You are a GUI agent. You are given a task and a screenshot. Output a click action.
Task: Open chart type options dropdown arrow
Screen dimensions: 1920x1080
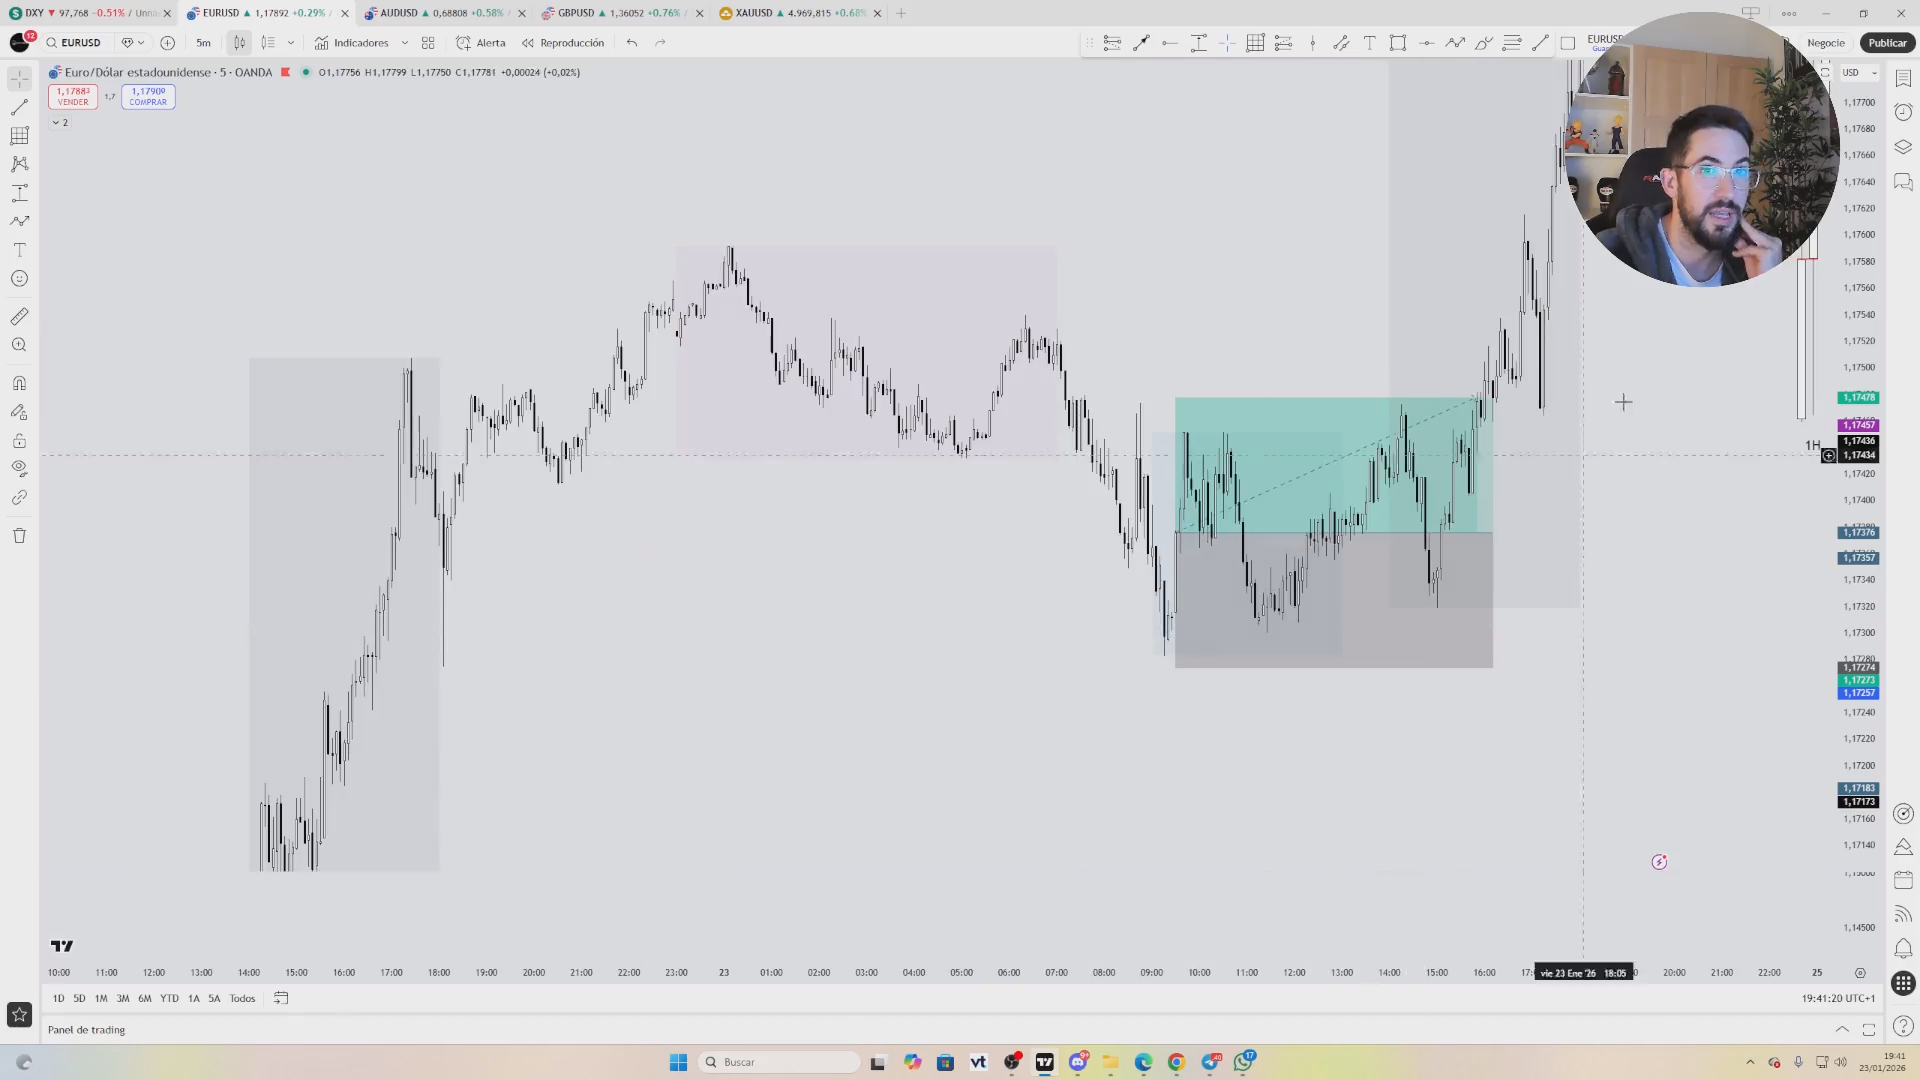click(291, 43)
